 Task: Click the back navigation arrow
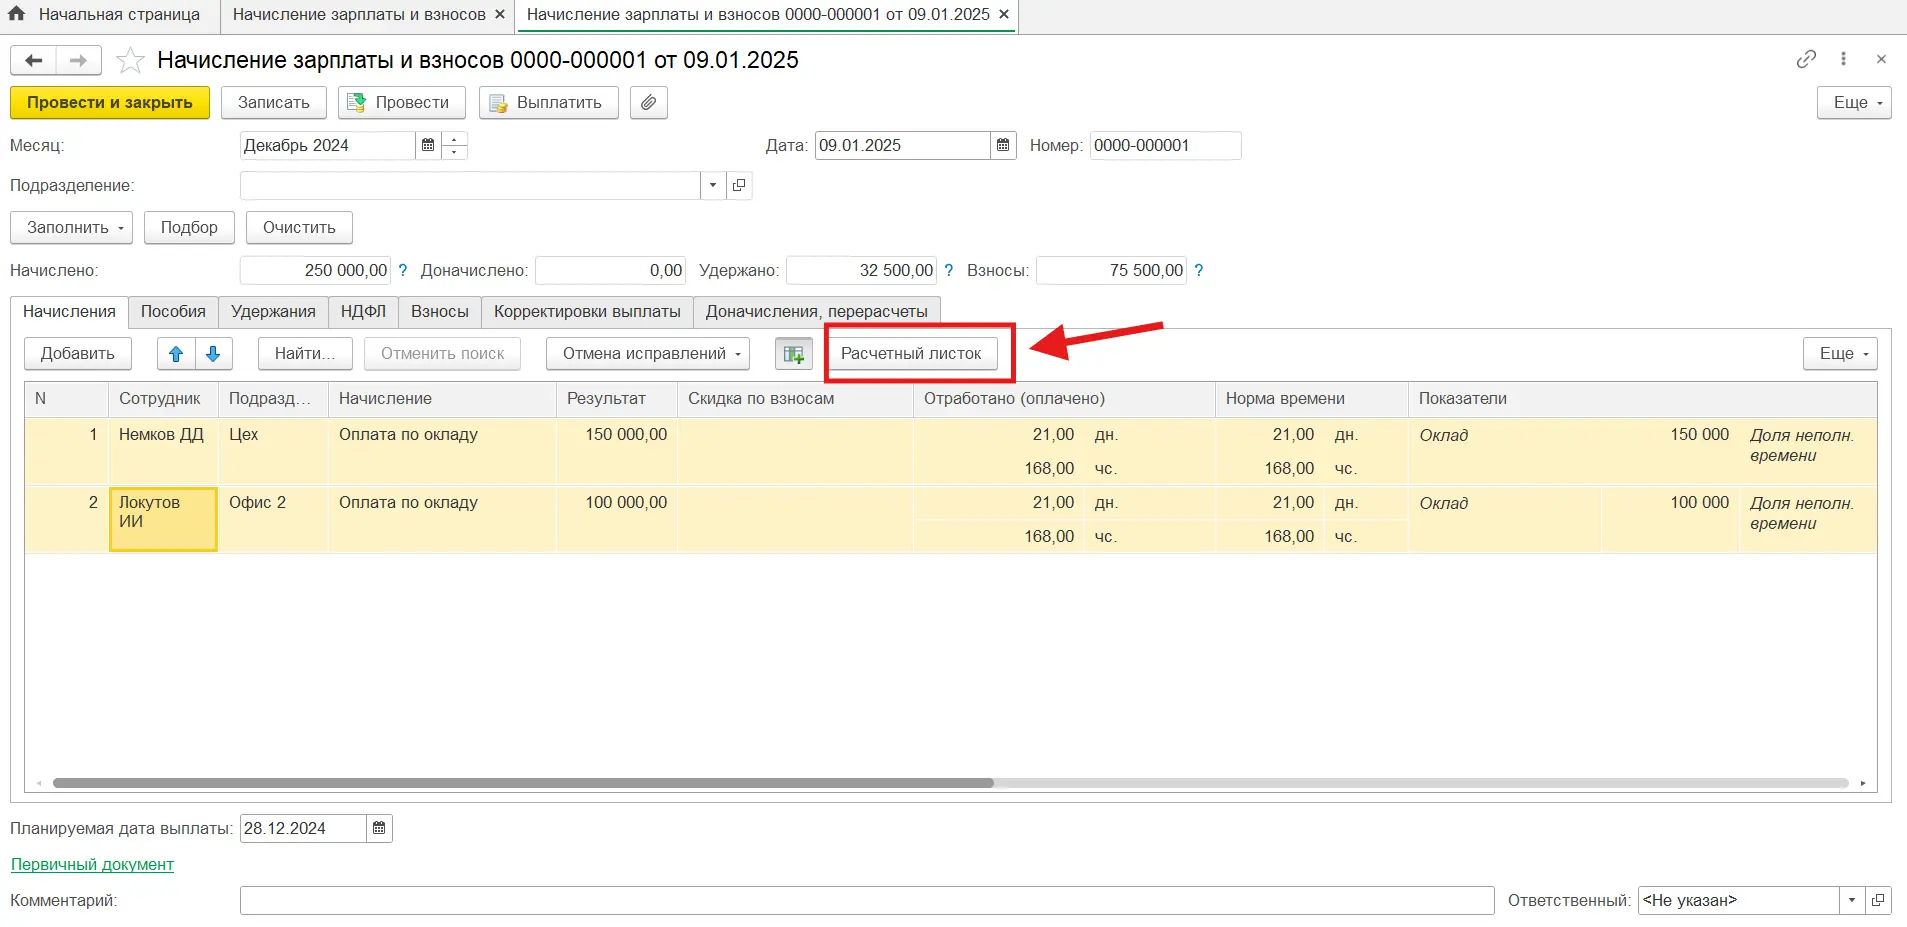pyautogui.click(x=33, y=61)
